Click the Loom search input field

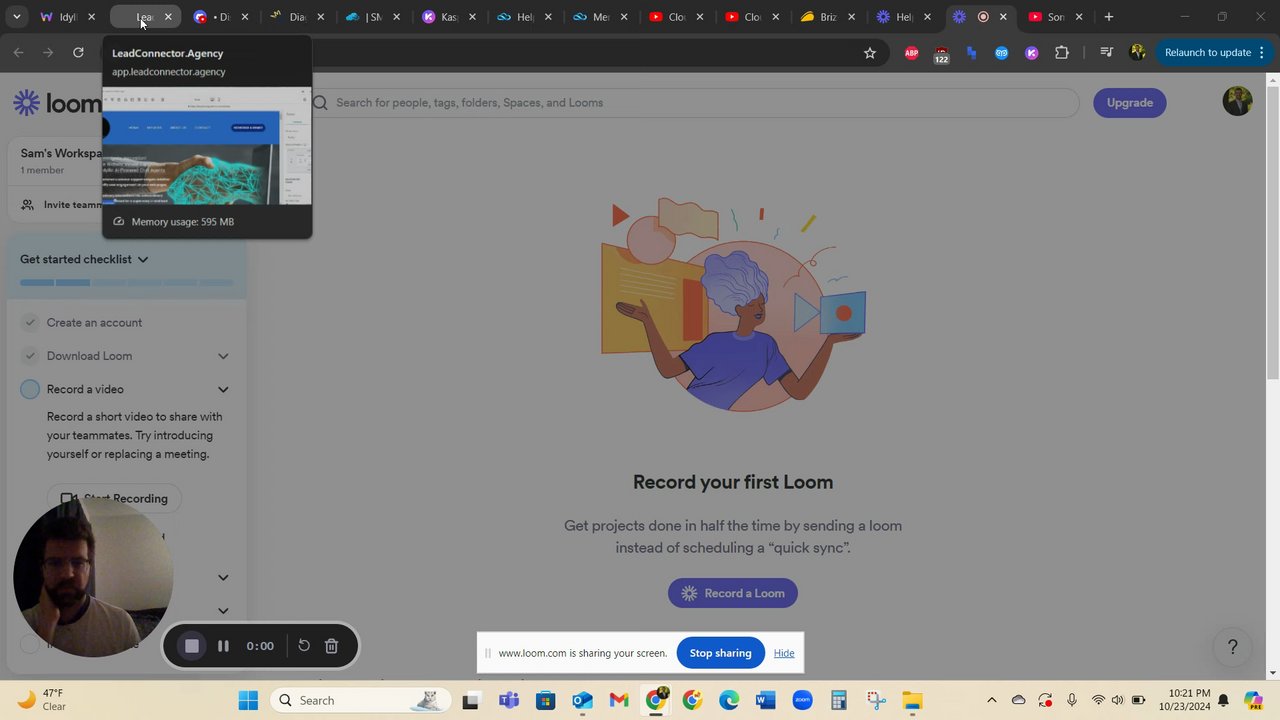(694, 102)
